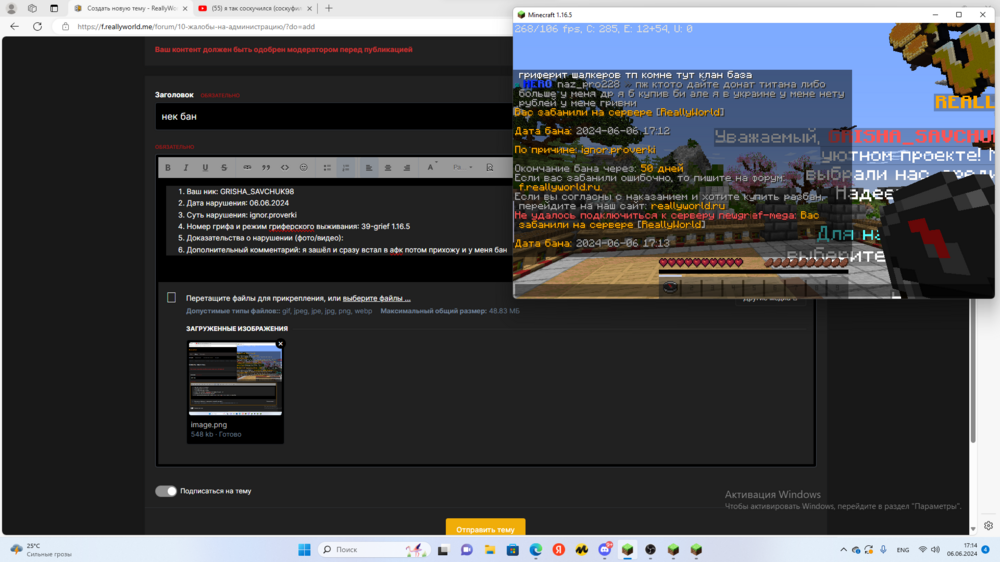The height and width of the screenshot is (562, 1000).
Task: Open the tab actions menu icon
Action: pyautogui.click(x=54, y=8)
